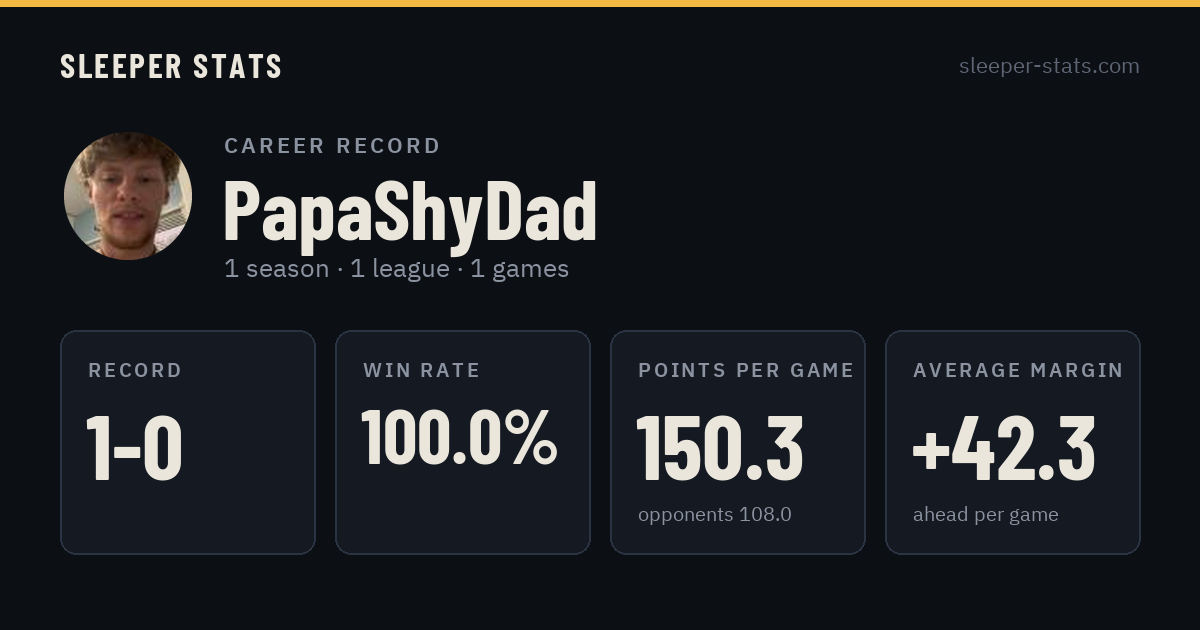Select the PapaShyDad username heading
Screen dimensions: 1200x630
pyautogui.click(x=410, y=211)
